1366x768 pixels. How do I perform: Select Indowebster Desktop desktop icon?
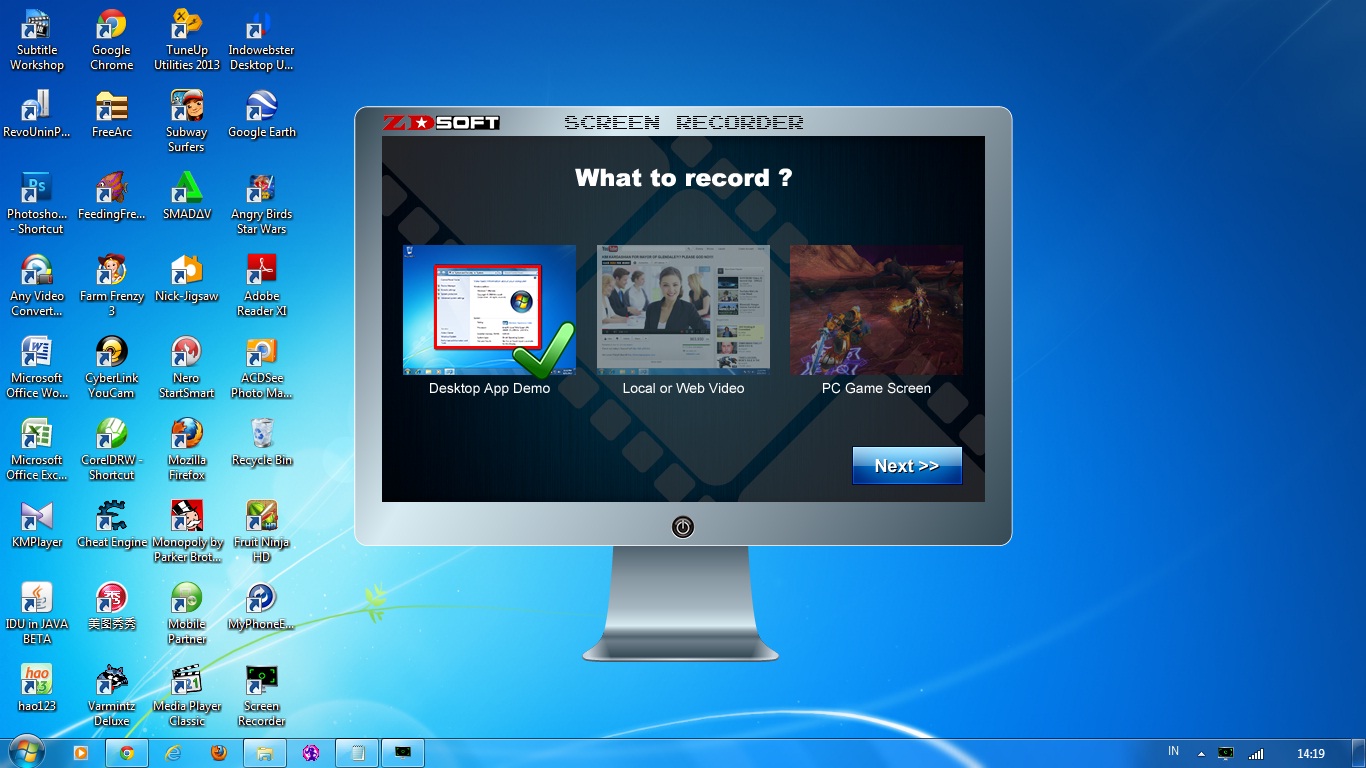pyautogui.click(x=261, y=41)
